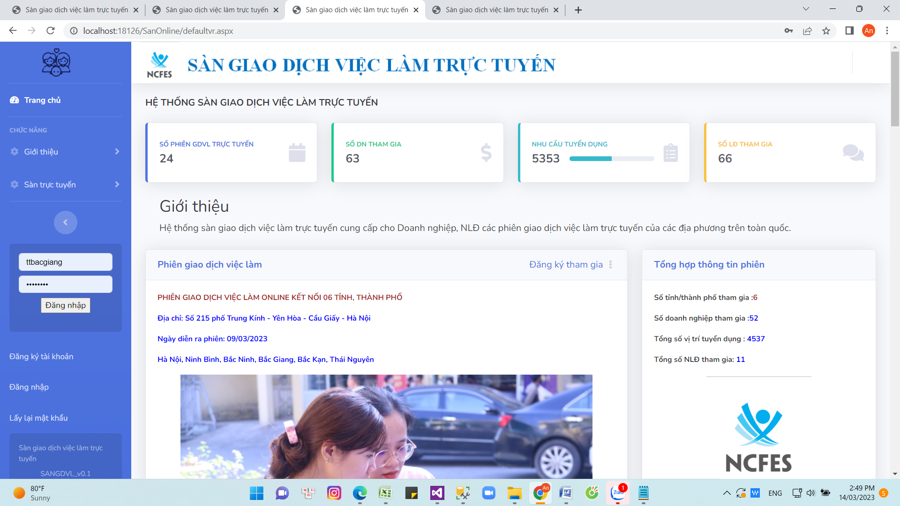Open the Đăng ký tham gia link
The height and width of the screenshot is (506, 900).
point(566,264)
